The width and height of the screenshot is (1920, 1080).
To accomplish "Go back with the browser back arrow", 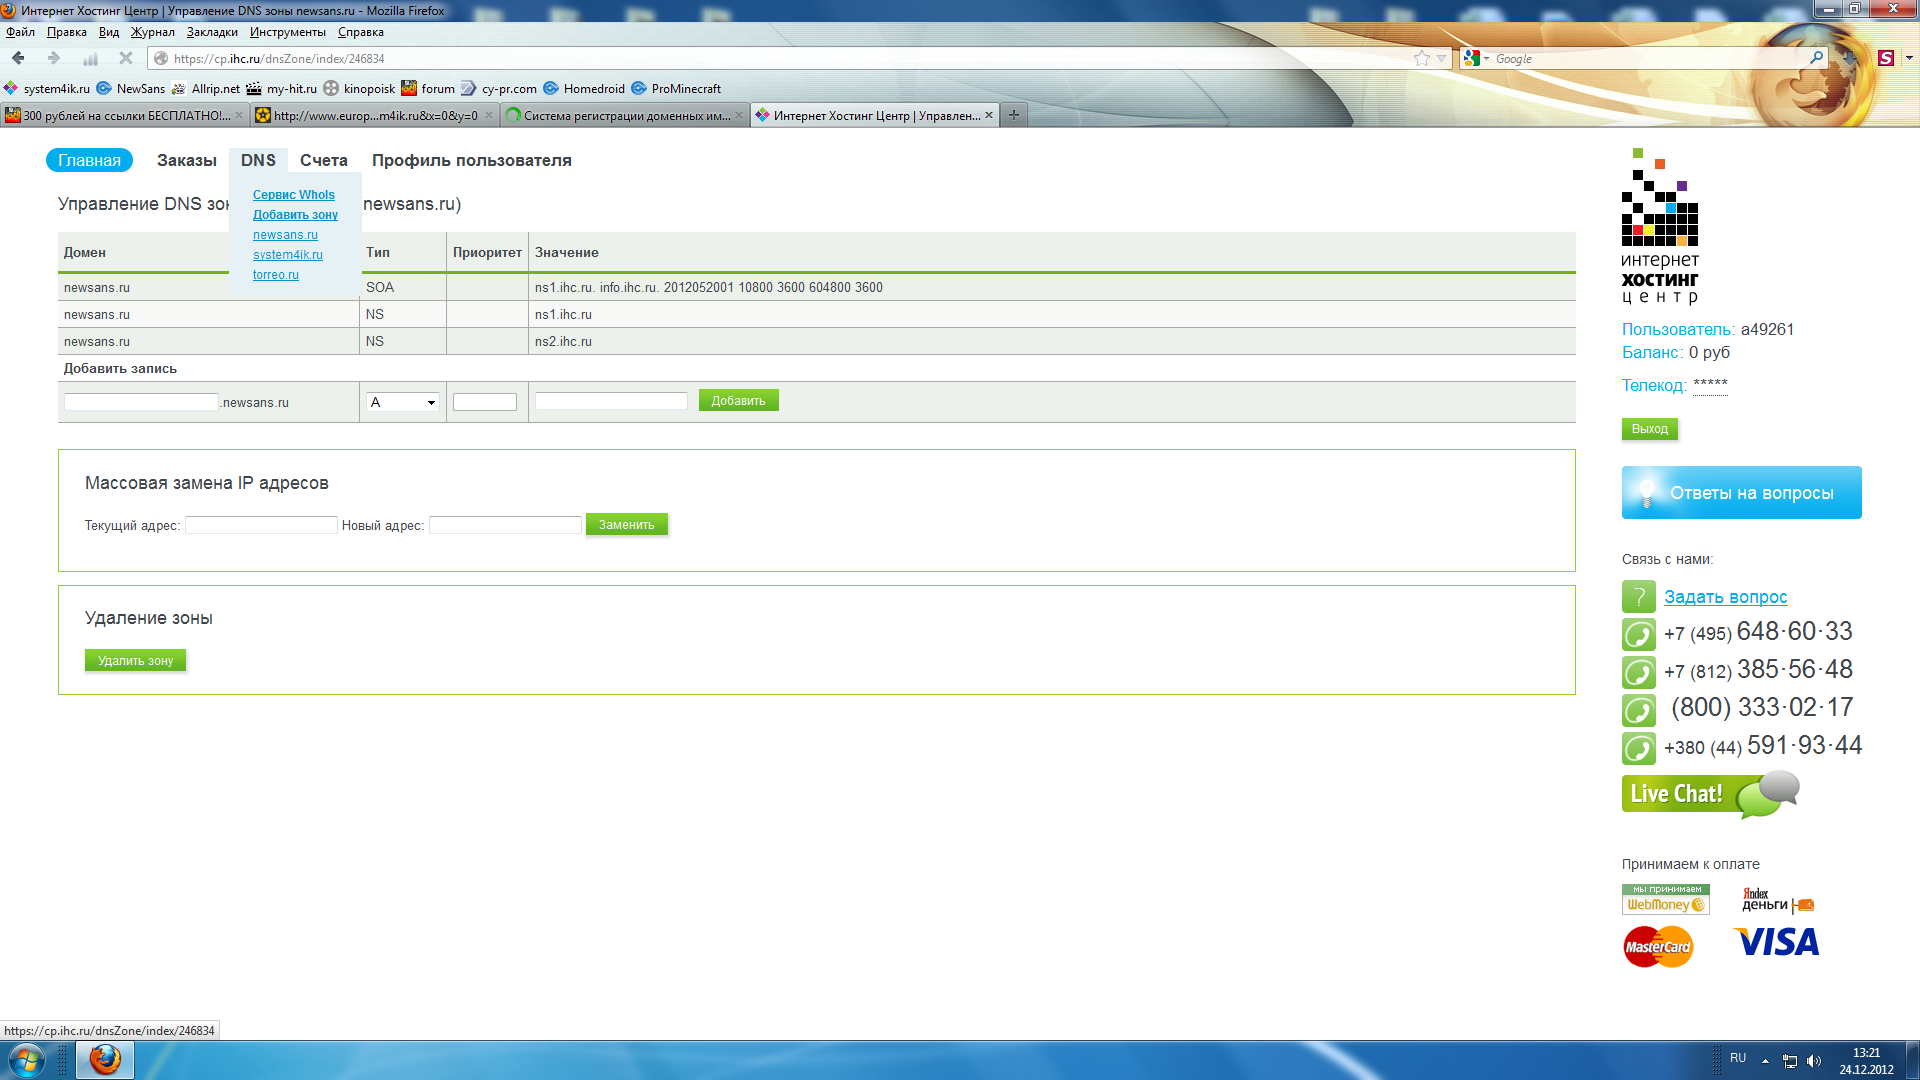I will 18,58.
